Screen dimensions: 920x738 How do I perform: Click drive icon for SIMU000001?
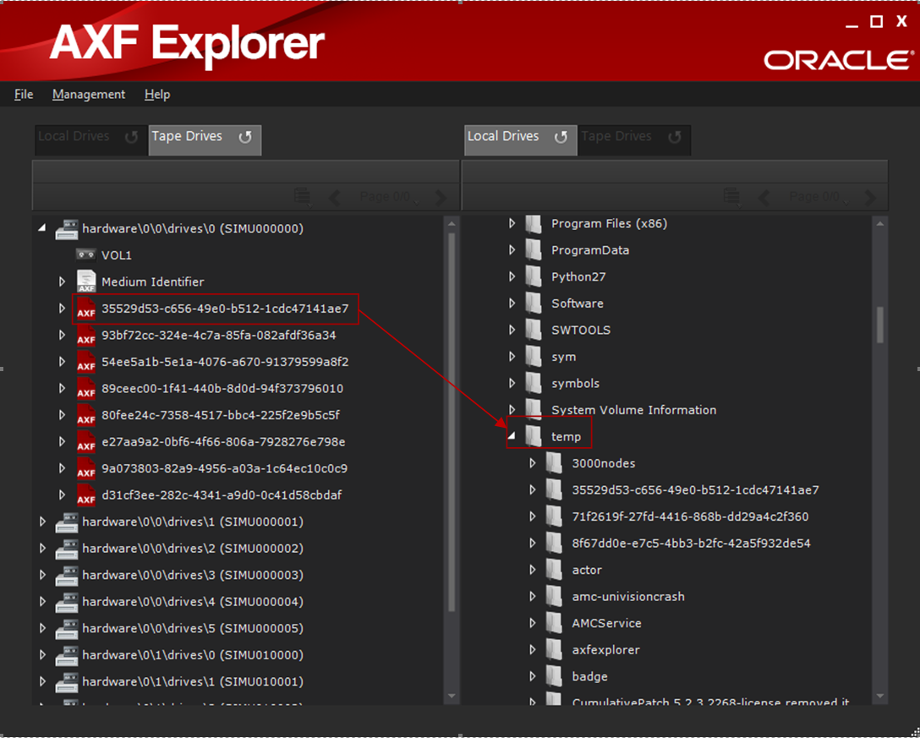coord(66,522)
